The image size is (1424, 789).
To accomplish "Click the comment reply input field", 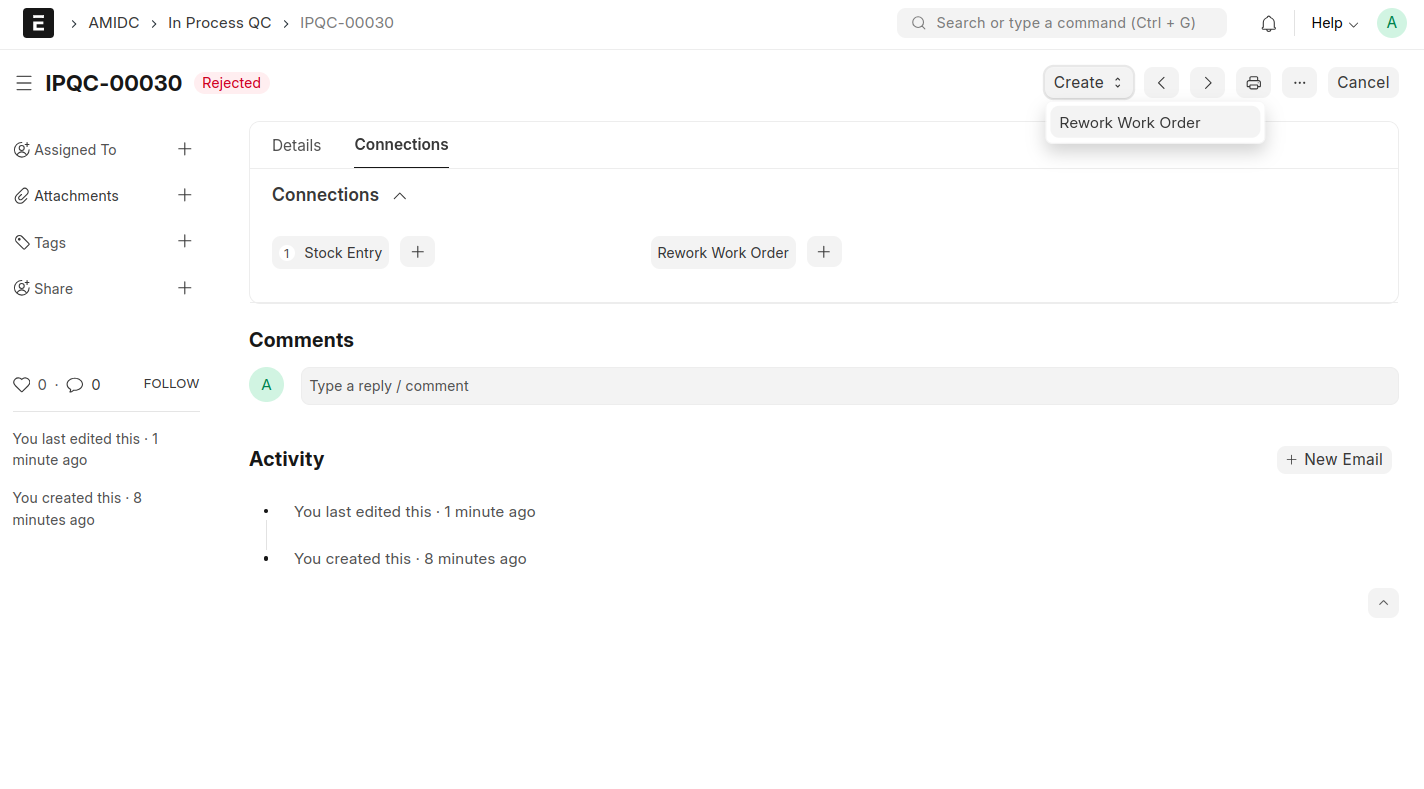I will coord(848,386).
